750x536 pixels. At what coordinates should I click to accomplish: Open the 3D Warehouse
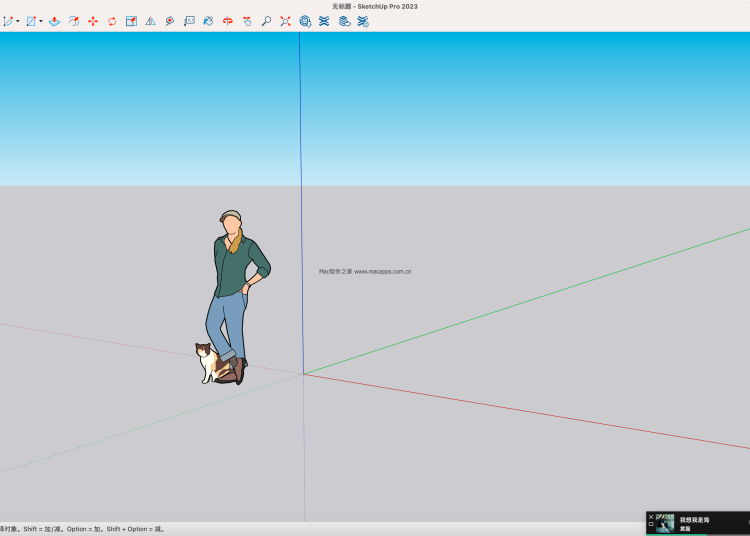pyautogui.click(x=305, y=21)
